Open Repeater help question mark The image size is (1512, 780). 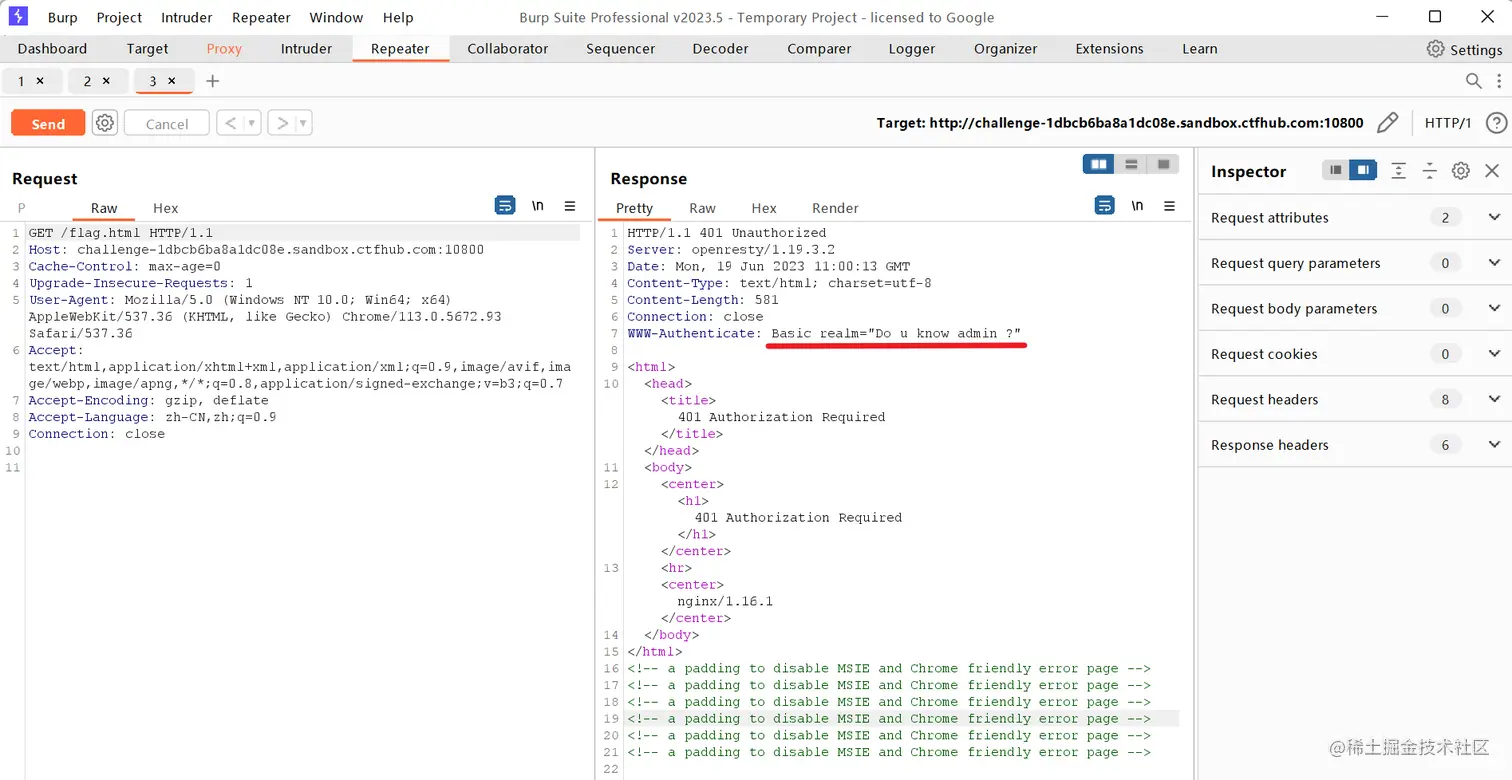[1496, 123]
